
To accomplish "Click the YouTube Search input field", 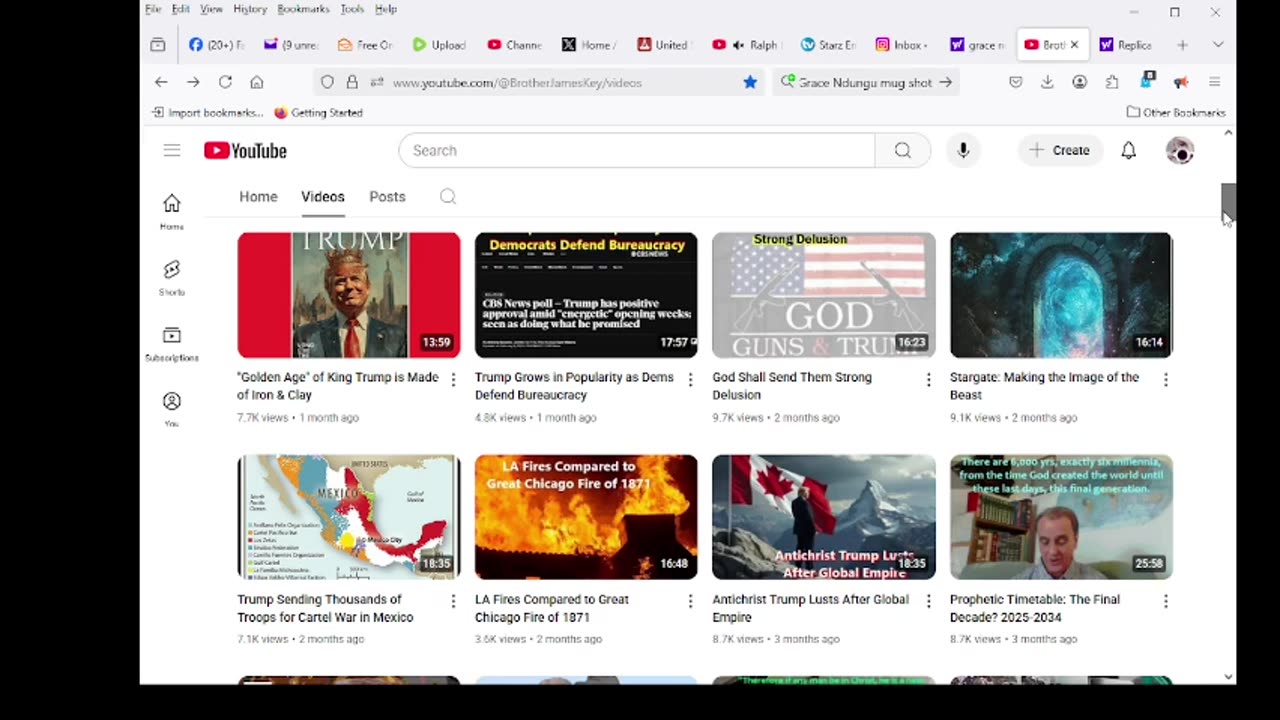I will (637, 150).
